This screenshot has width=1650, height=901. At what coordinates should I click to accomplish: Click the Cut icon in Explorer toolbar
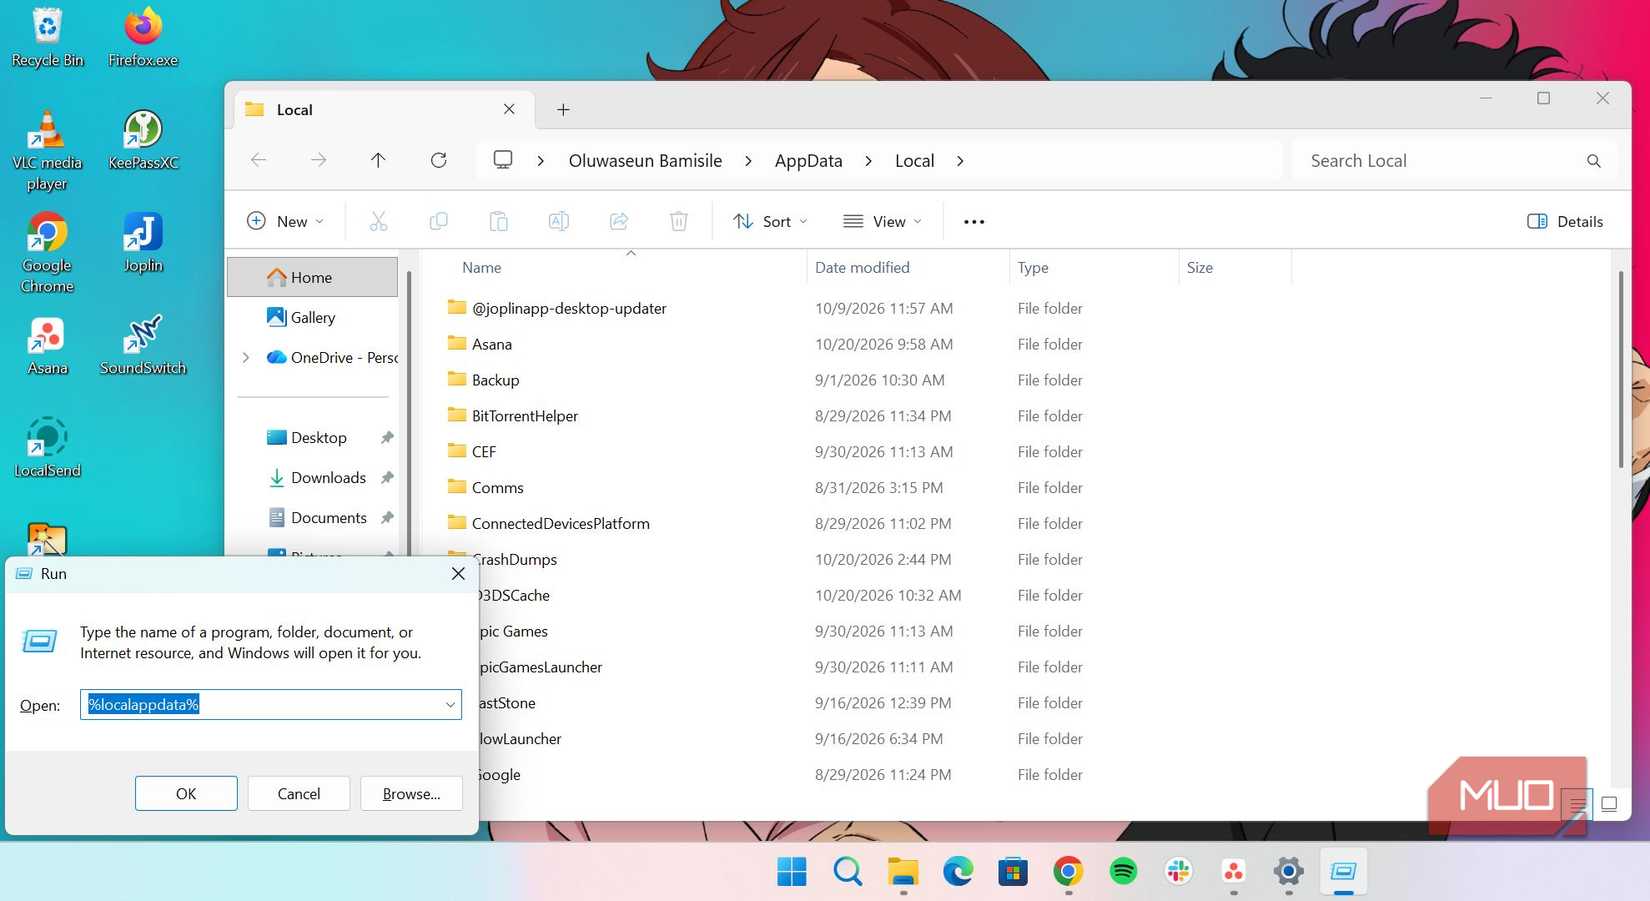click(378, 221)
